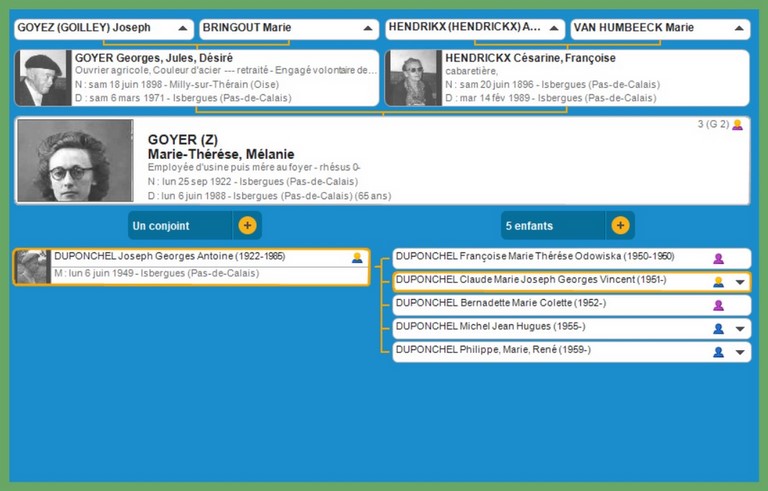
Task: Click the photo of Georges GOYER wearing beret
Action: (43, 78)
